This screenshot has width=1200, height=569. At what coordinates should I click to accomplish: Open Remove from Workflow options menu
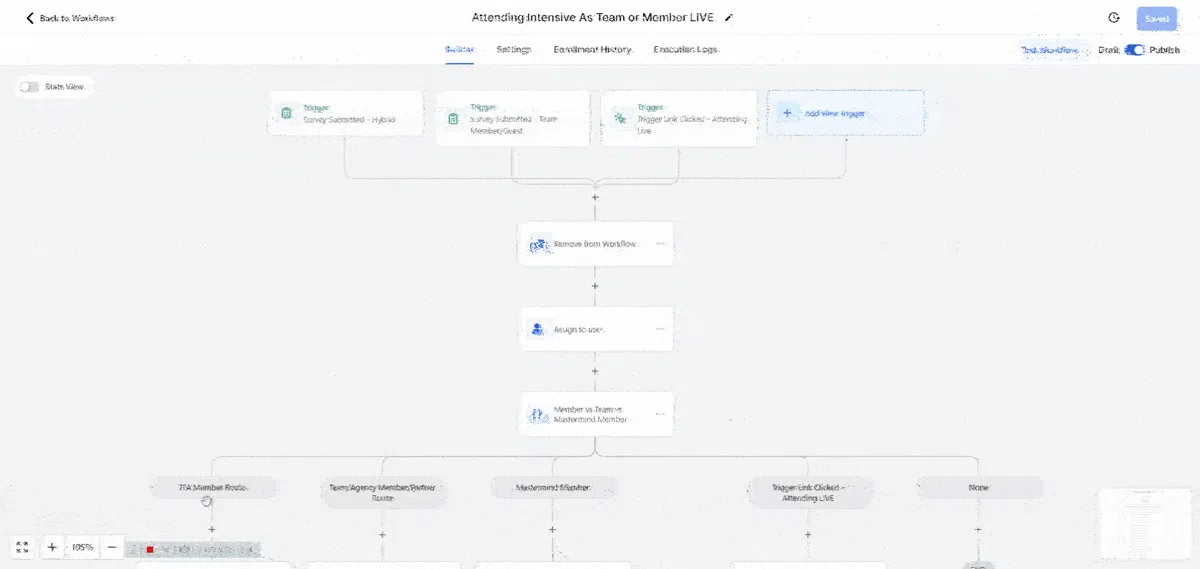coord(660,243)
